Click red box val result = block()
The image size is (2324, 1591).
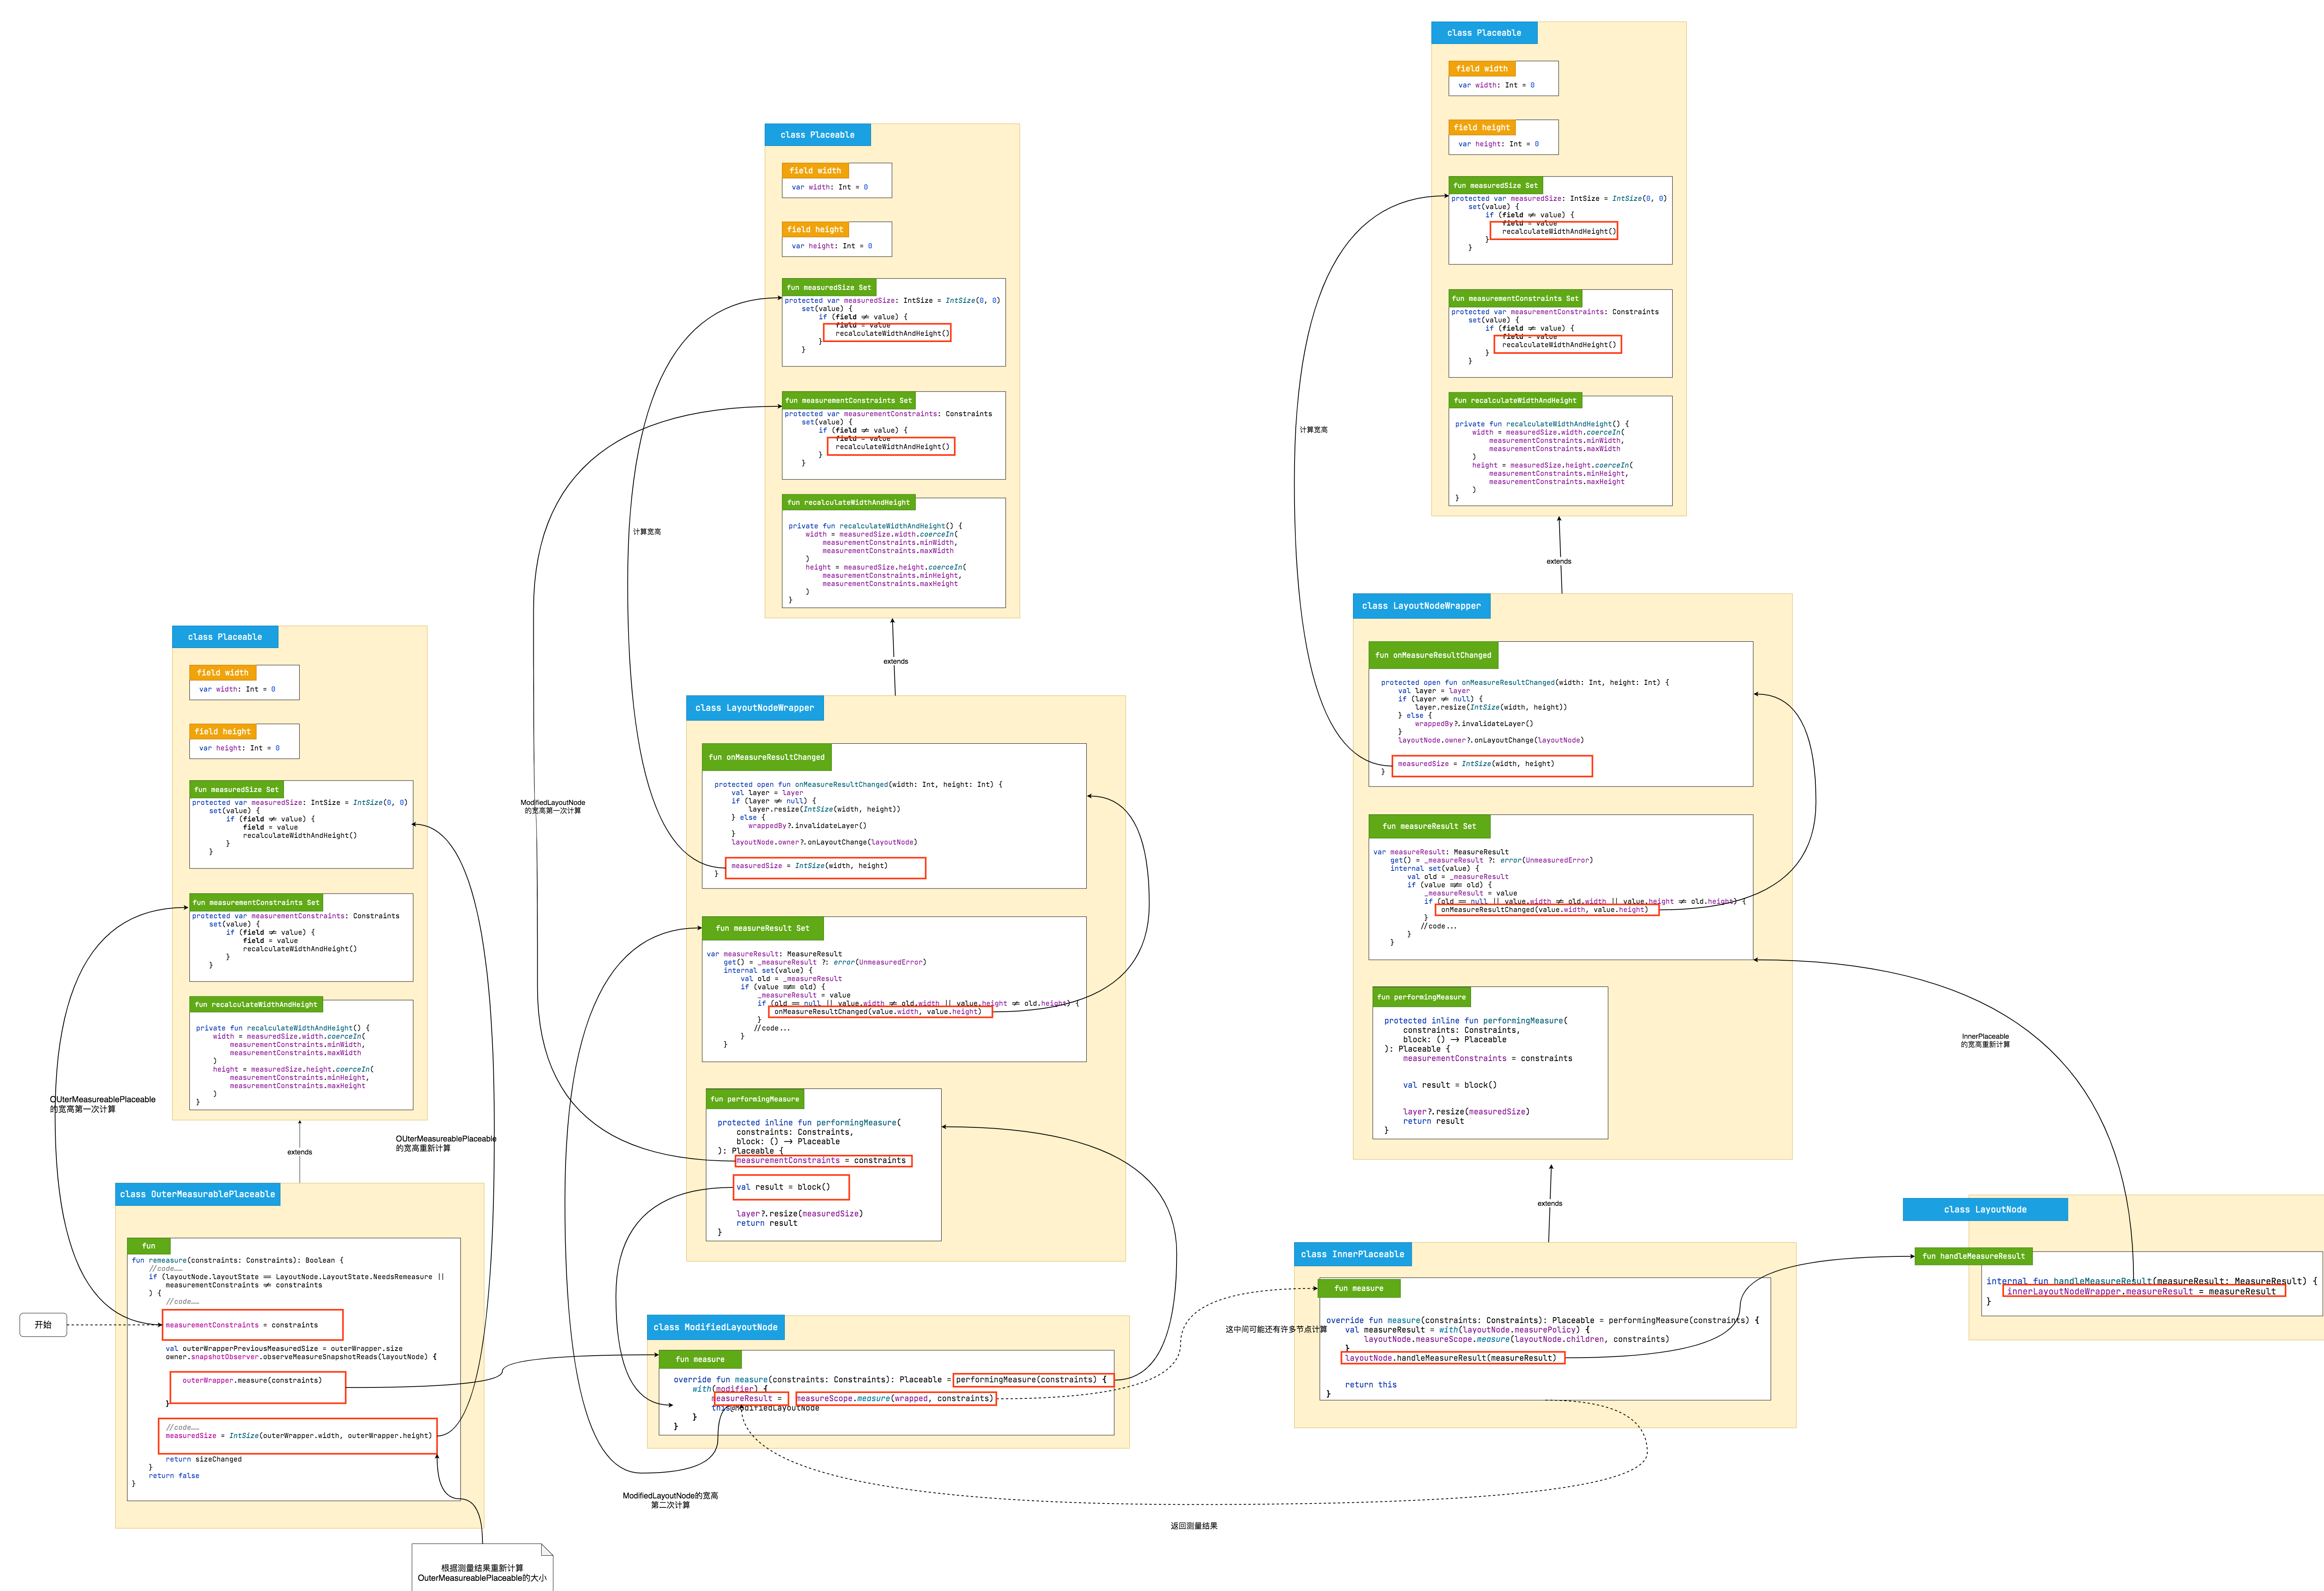[791, 1187]
